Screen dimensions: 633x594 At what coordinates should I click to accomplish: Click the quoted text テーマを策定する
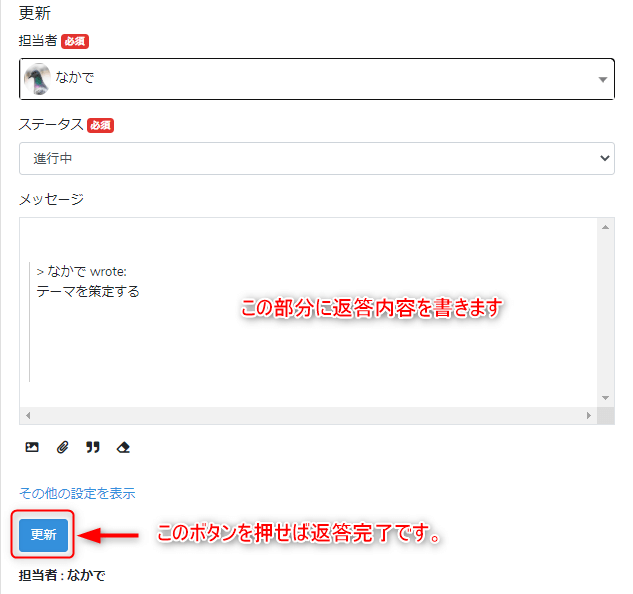tap(88, 291)
